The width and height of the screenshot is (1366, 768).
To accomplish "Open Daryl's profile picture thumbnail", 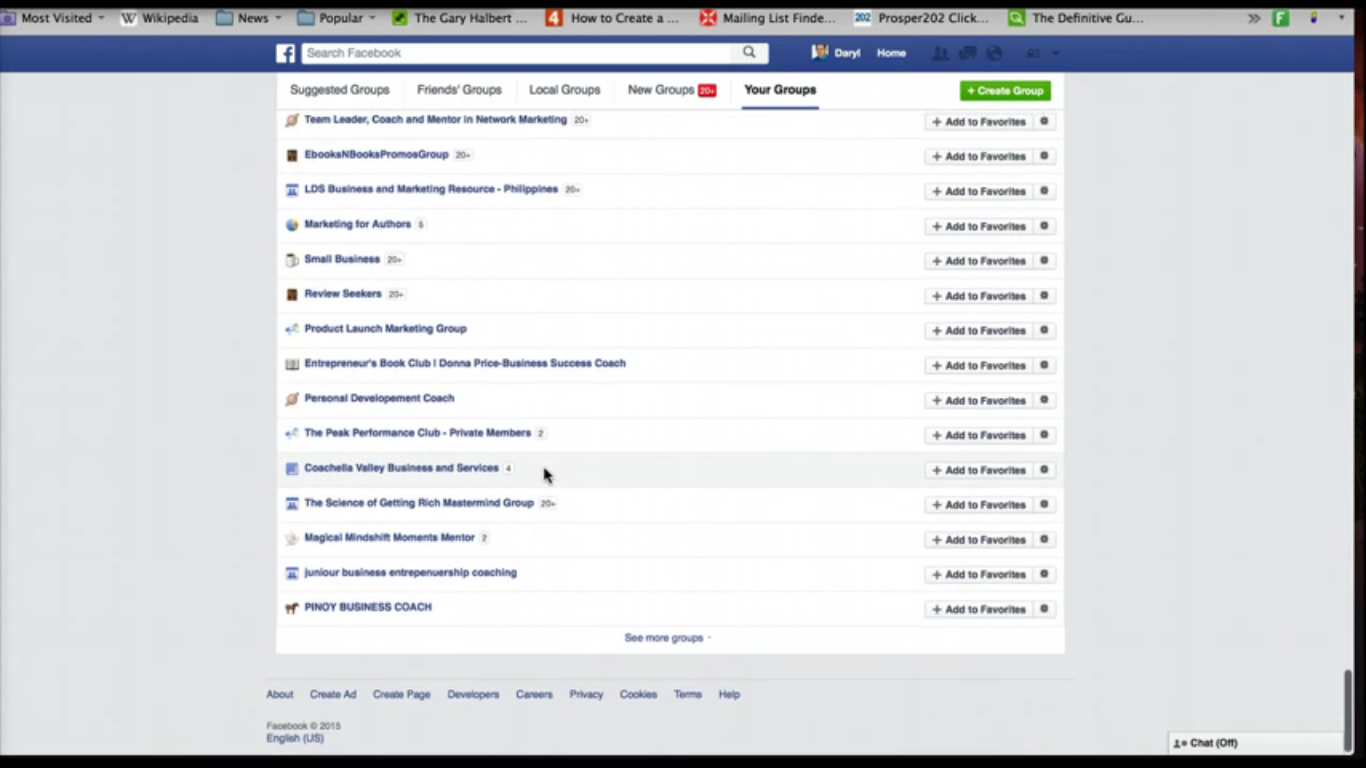I will click(x=820, y=52).
